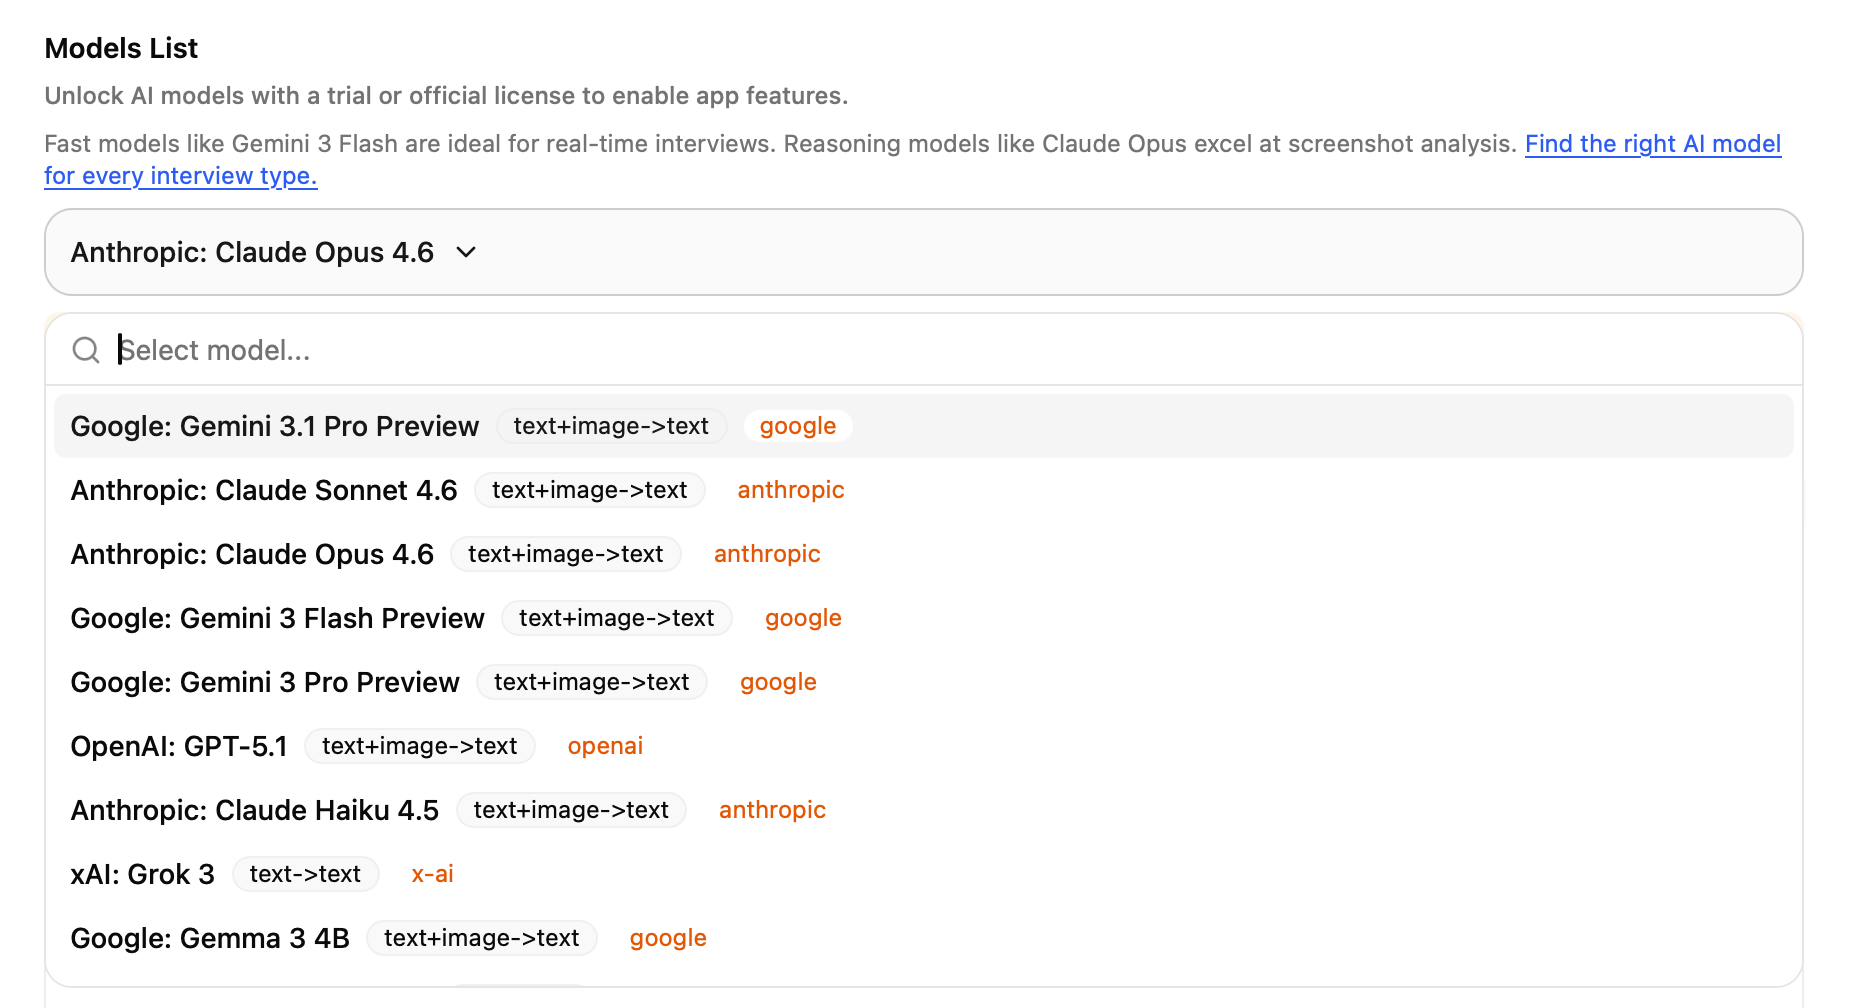Select Google: Gemini 3 Flash Preview
1856x1008 pixels.
tap(277, 618)
